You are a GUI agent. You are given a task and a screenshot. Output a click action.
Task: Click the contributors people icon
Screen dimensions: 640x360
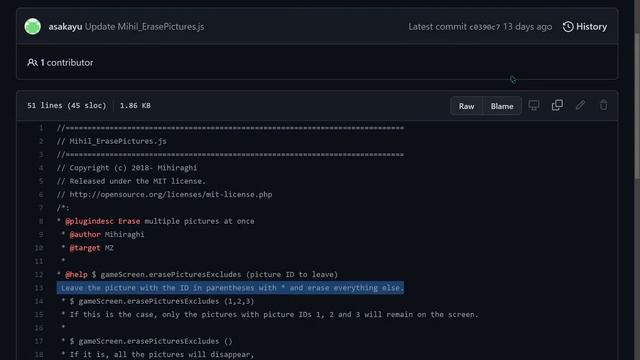(32, 62)
